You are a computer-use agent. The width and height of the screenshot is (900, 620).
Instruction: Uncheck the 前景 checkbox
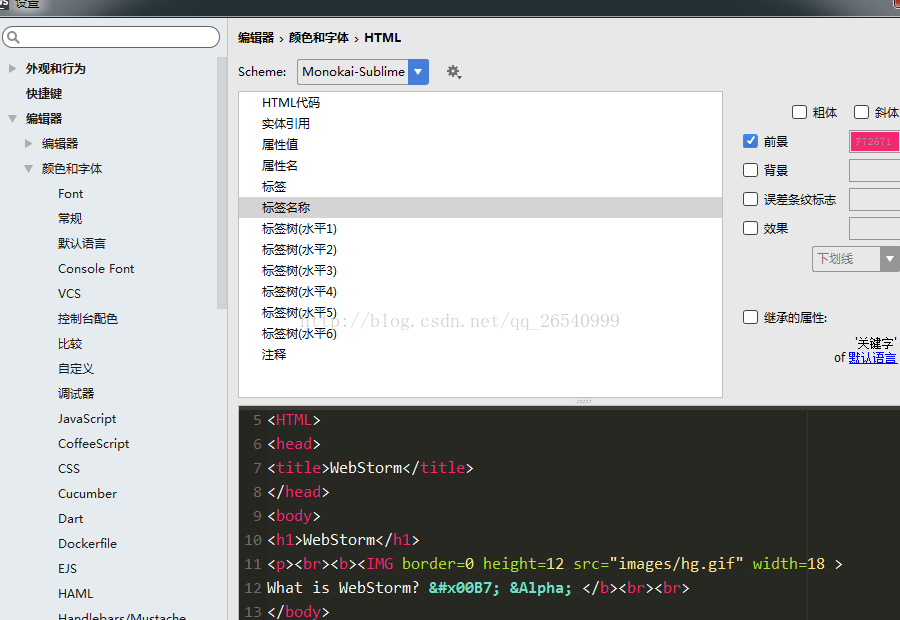pyautogui.click(x=750, y=141)
